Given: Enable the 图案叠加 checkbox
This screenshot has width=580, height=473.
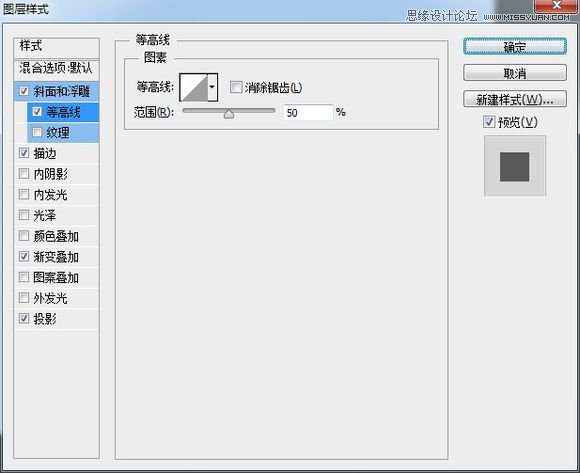Looking at the screenshot, I should click(x=24, y=277).
